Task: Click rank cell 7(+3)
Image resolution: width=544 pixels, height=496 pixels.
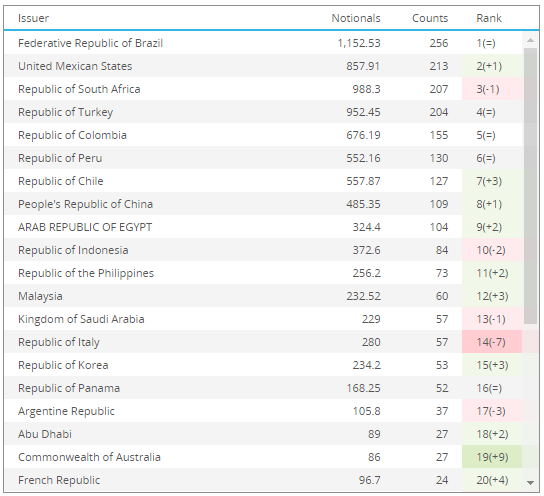Action: [492, 181]
